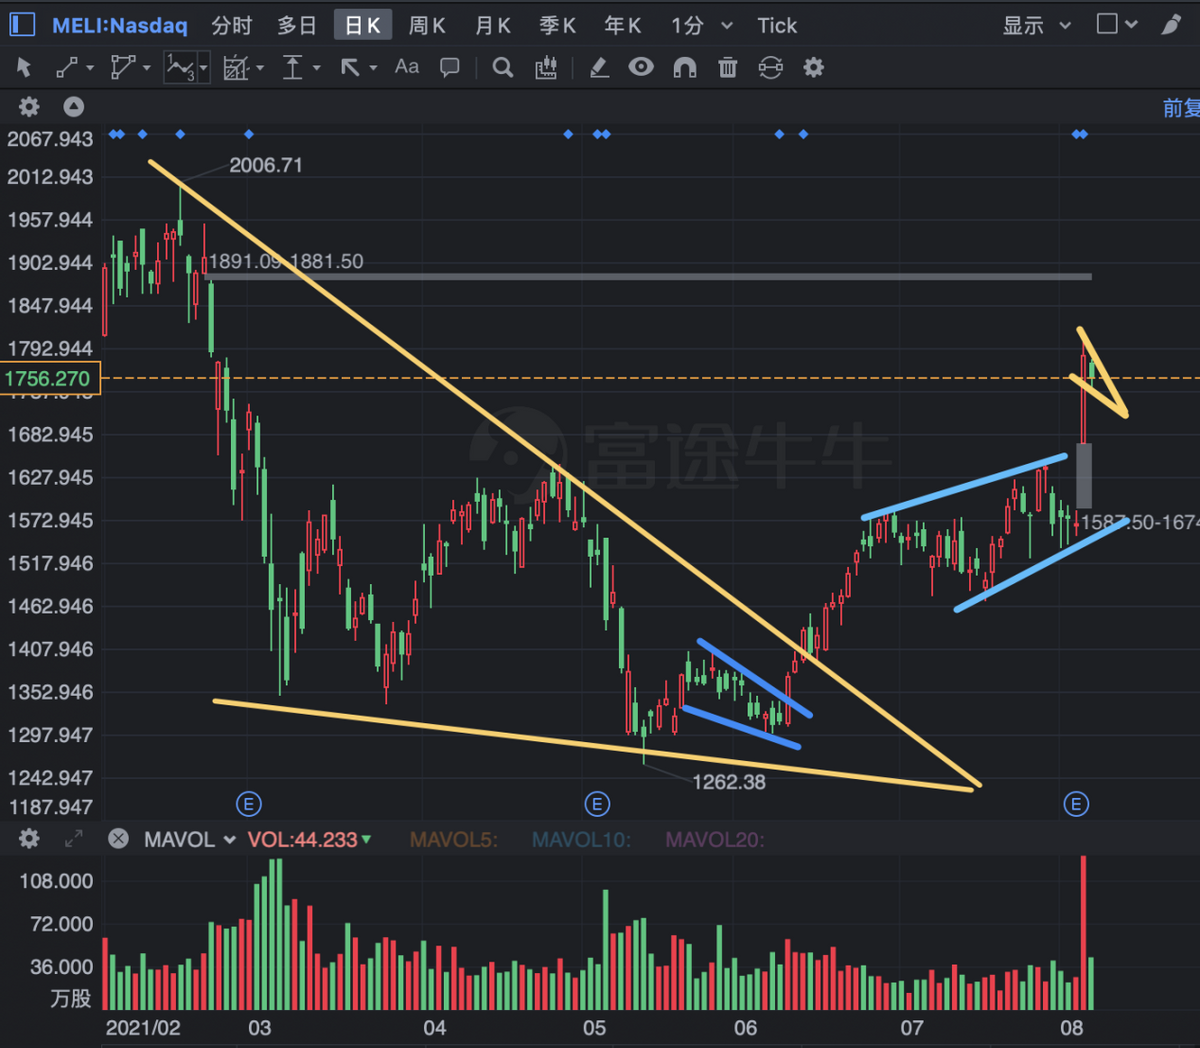Click the candlestick chart tool icon
Image resolution: width=1200 pixels, height=1048 pixels.
click(x=546, y=67)
